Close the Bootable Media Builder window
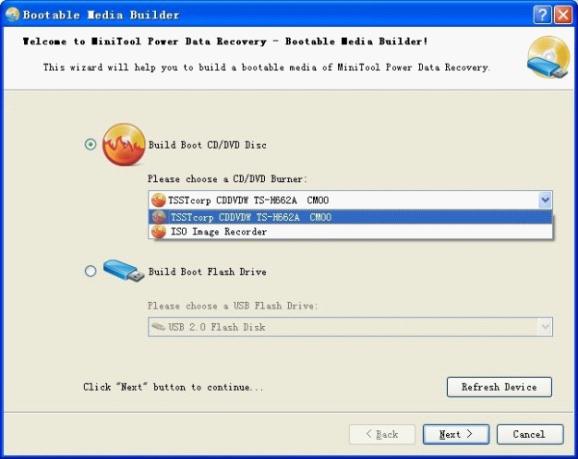The width and height of the screenshot is (578, 459). 563,15
